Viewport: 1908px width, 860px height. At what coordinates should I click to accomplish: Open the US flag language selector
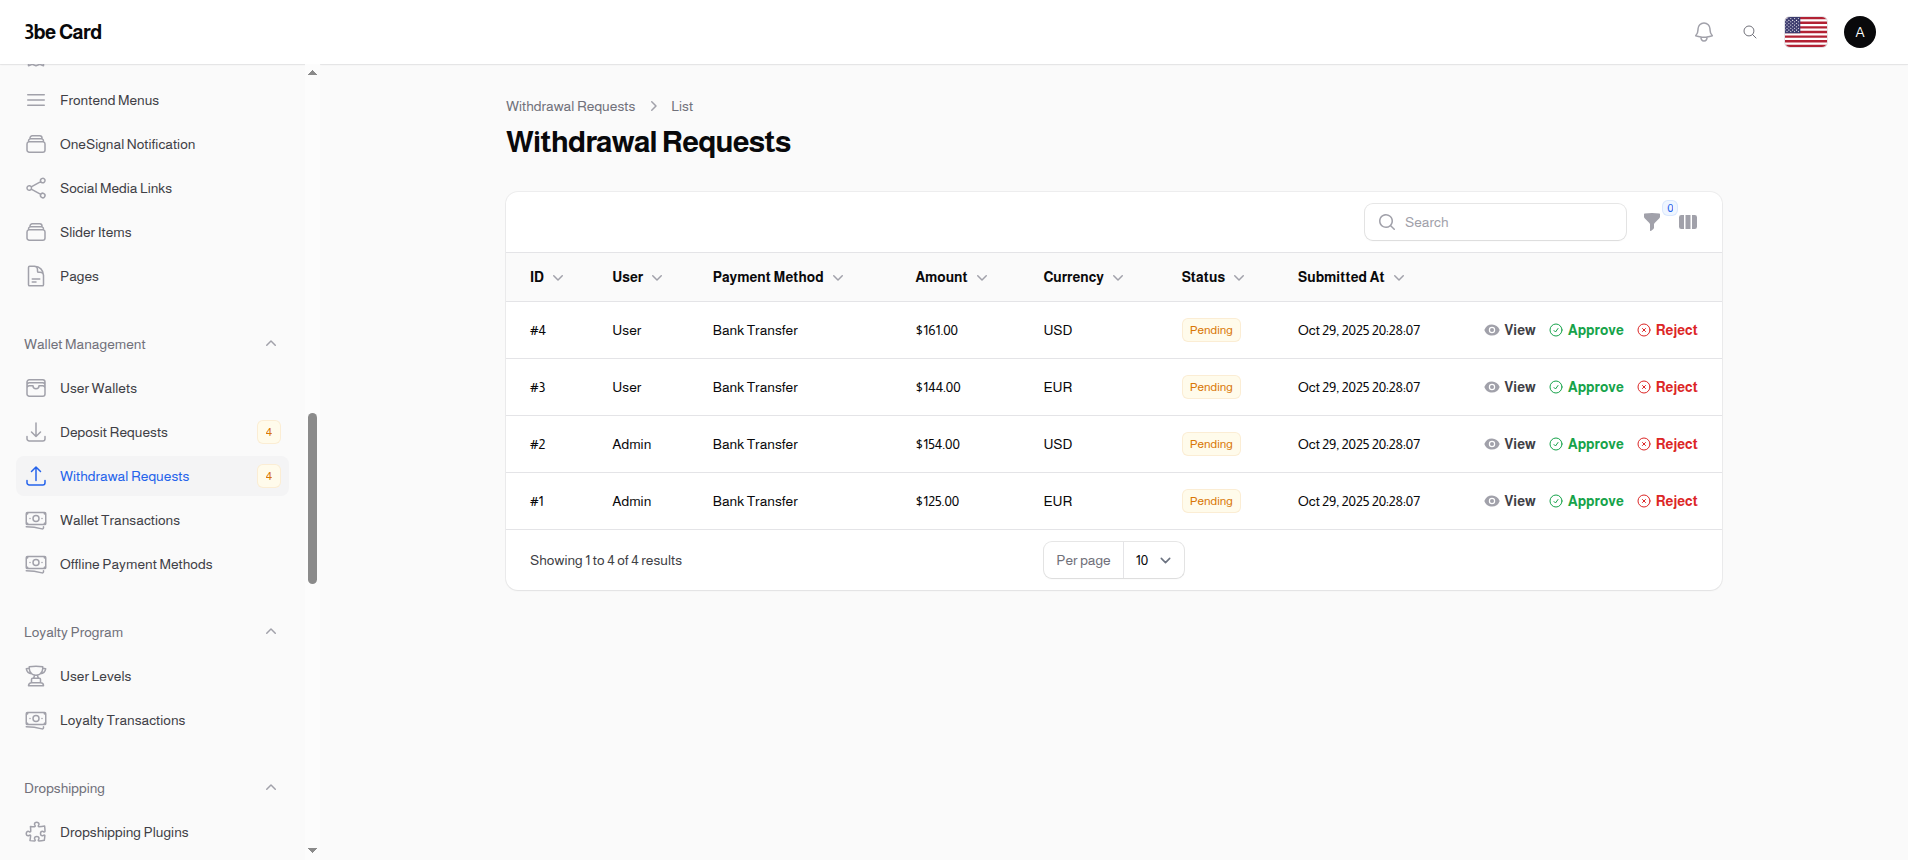coord(1806,32)
